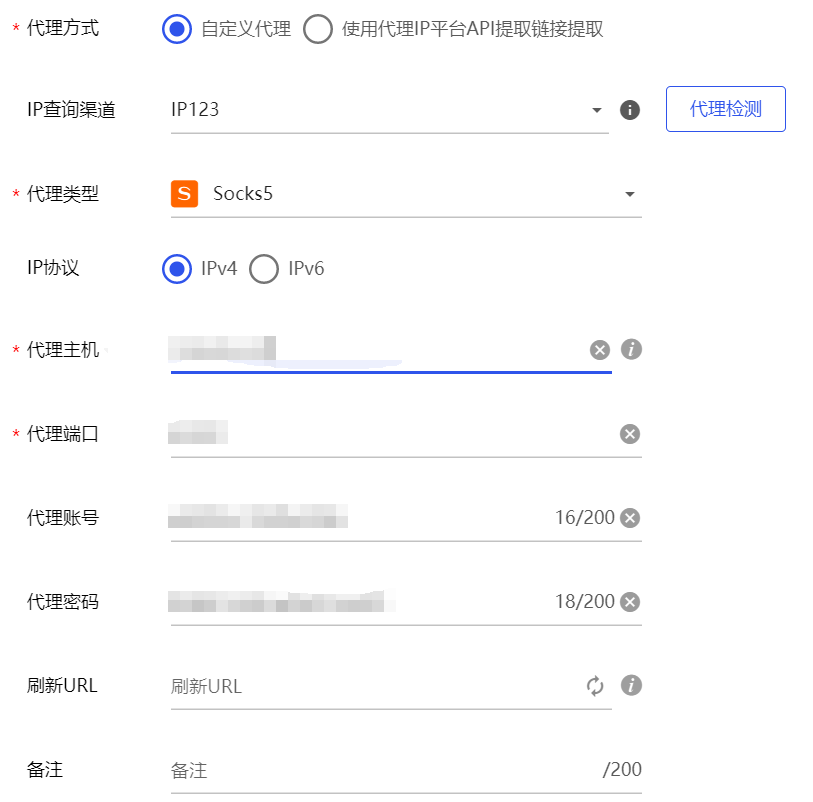Switch to 使用代理IP平台API提取链接提取 mode
Image resolution: width=813 pixels, height=802 pixels.
click(318, 29)
